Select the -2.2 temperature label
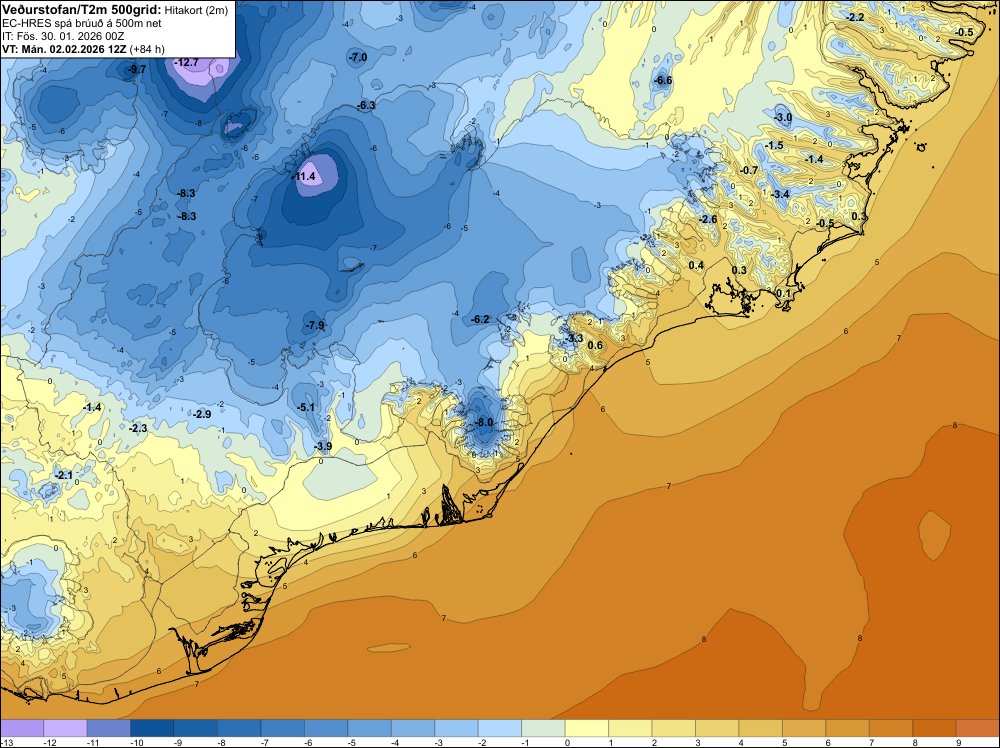This screenshot has height=748, width=1000. tap(855, 17)
